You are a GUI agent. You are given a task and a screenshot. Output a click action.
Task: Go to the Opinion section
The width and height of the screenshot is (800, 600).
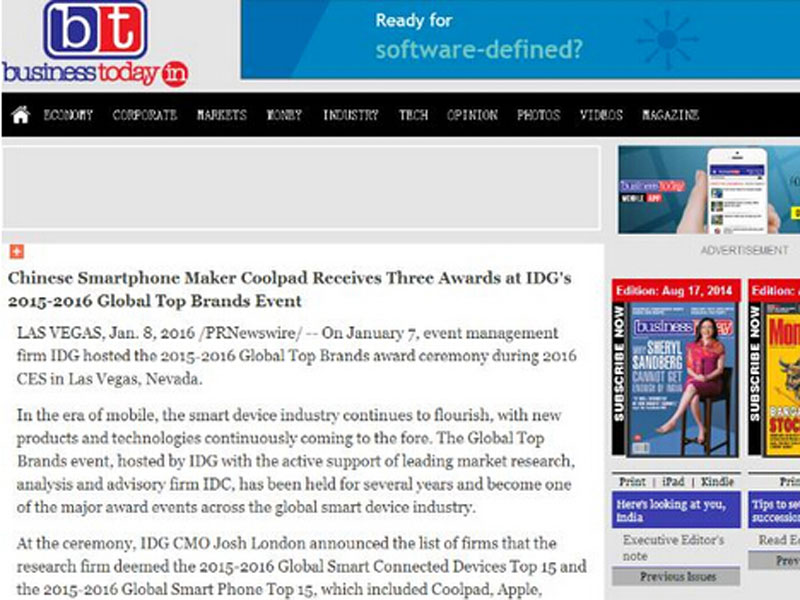click(472, 115)
